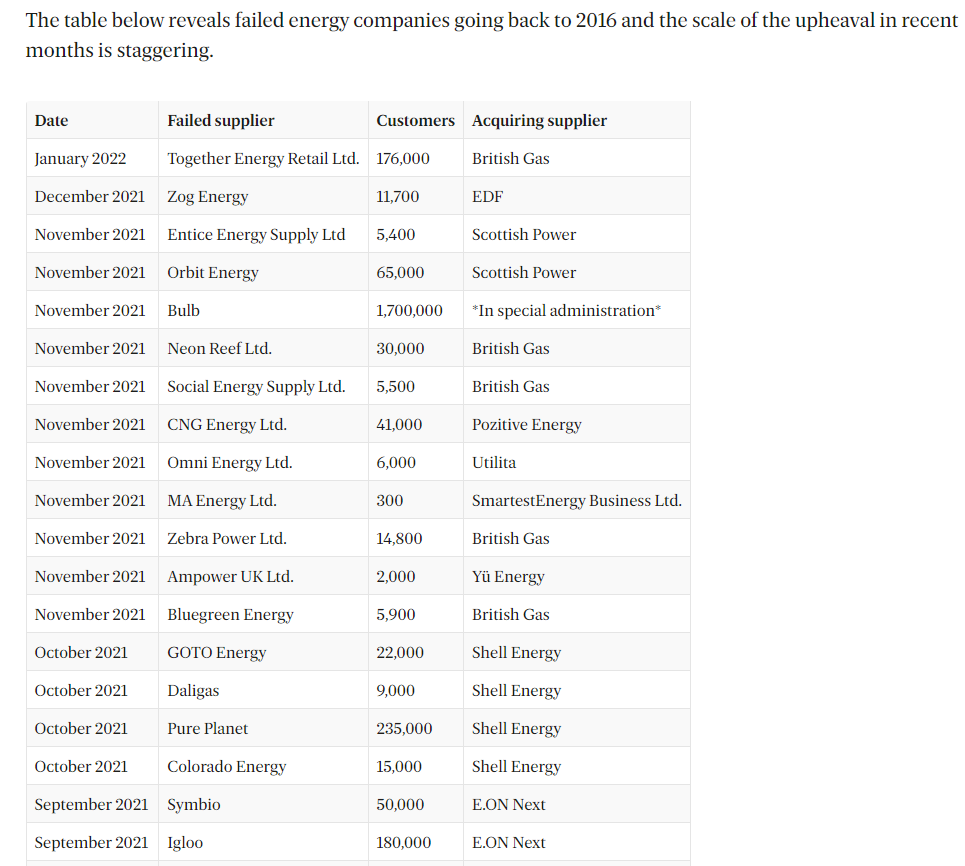This screenshot has height=866, width=965.
Task: Click the '50,000' customers value
Action: (x=400, y=805)
